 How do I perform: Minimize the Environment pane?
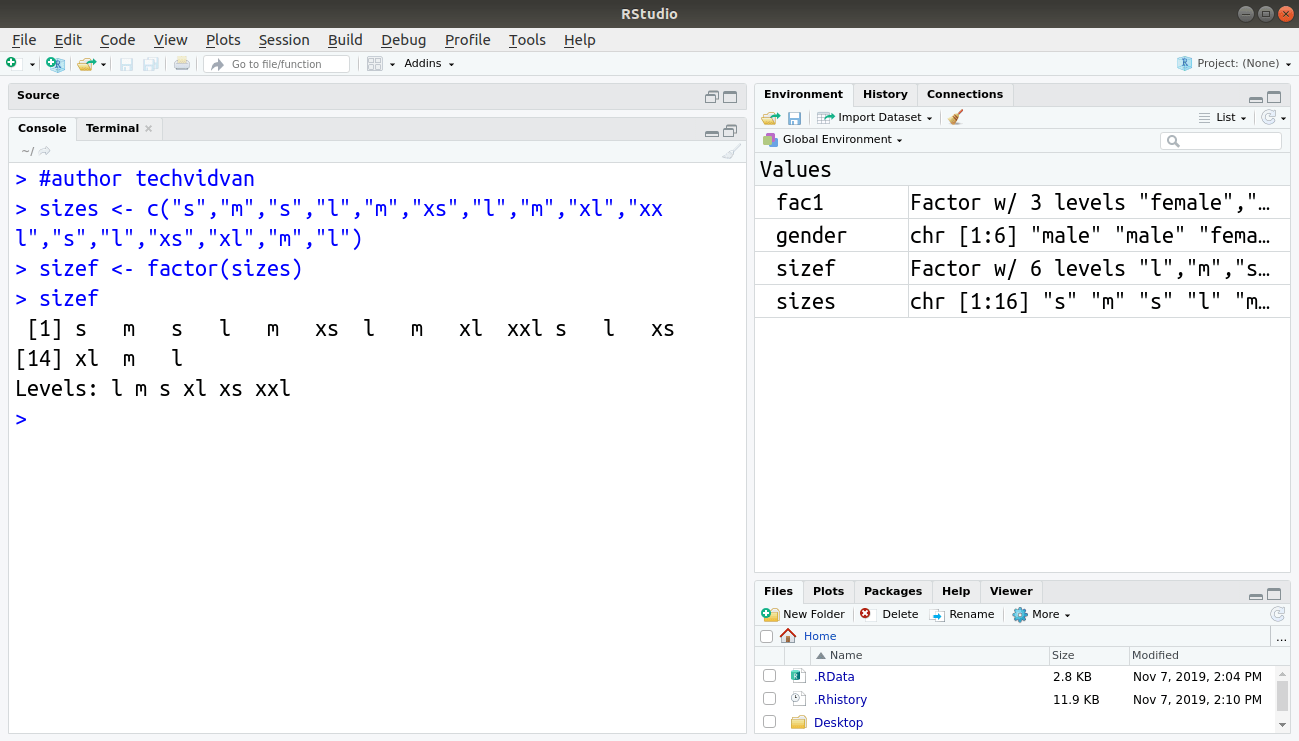[1255, 98]
